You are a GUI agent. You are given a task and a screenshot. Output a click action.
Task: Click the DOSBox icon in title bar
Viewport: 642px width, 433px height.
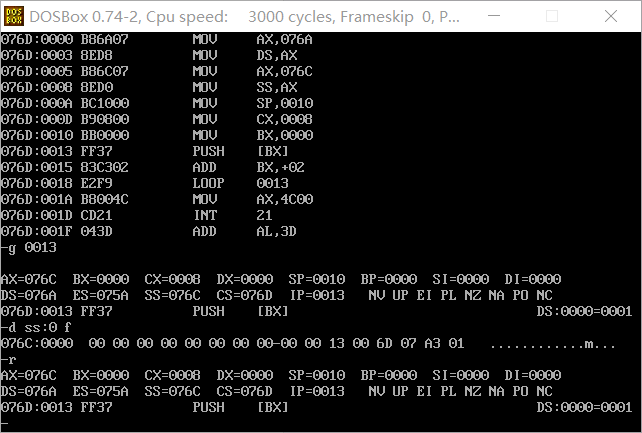pos(14,16)
